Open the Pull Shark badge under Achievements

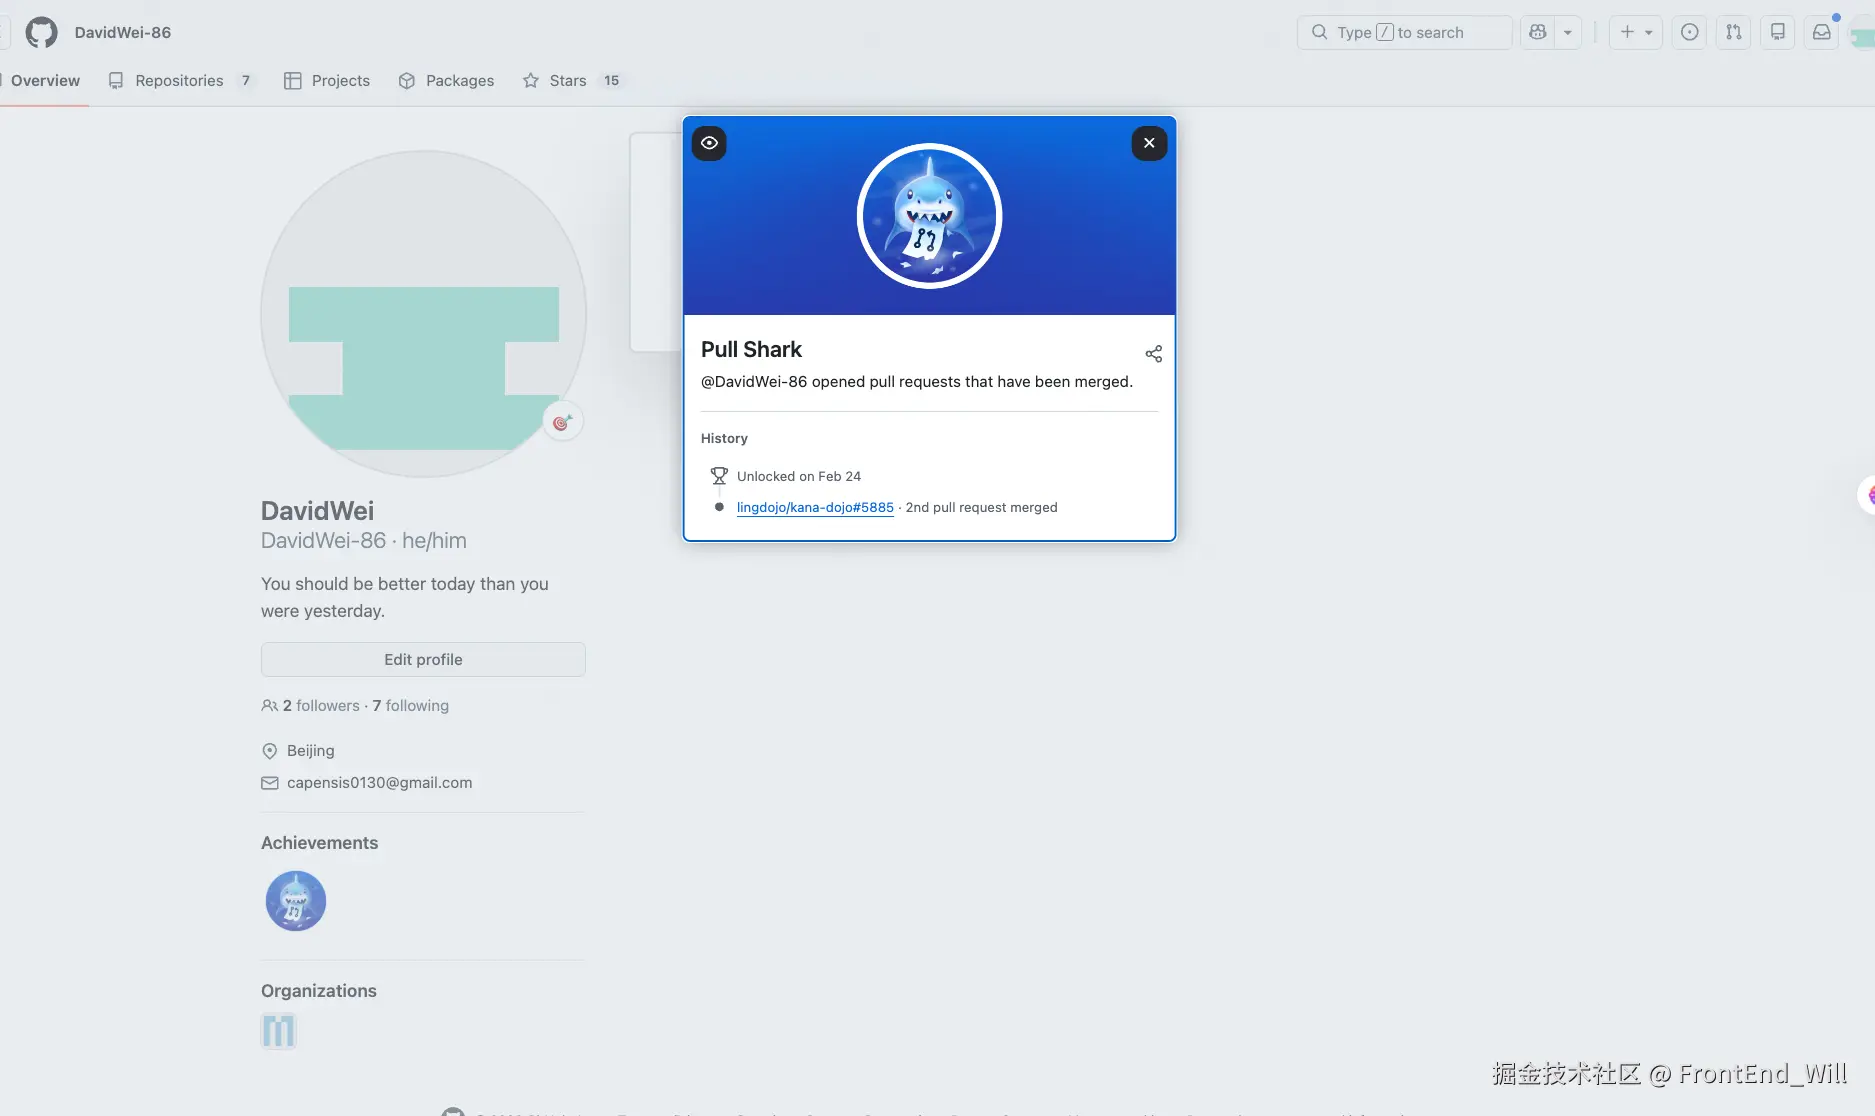[295, 901]
